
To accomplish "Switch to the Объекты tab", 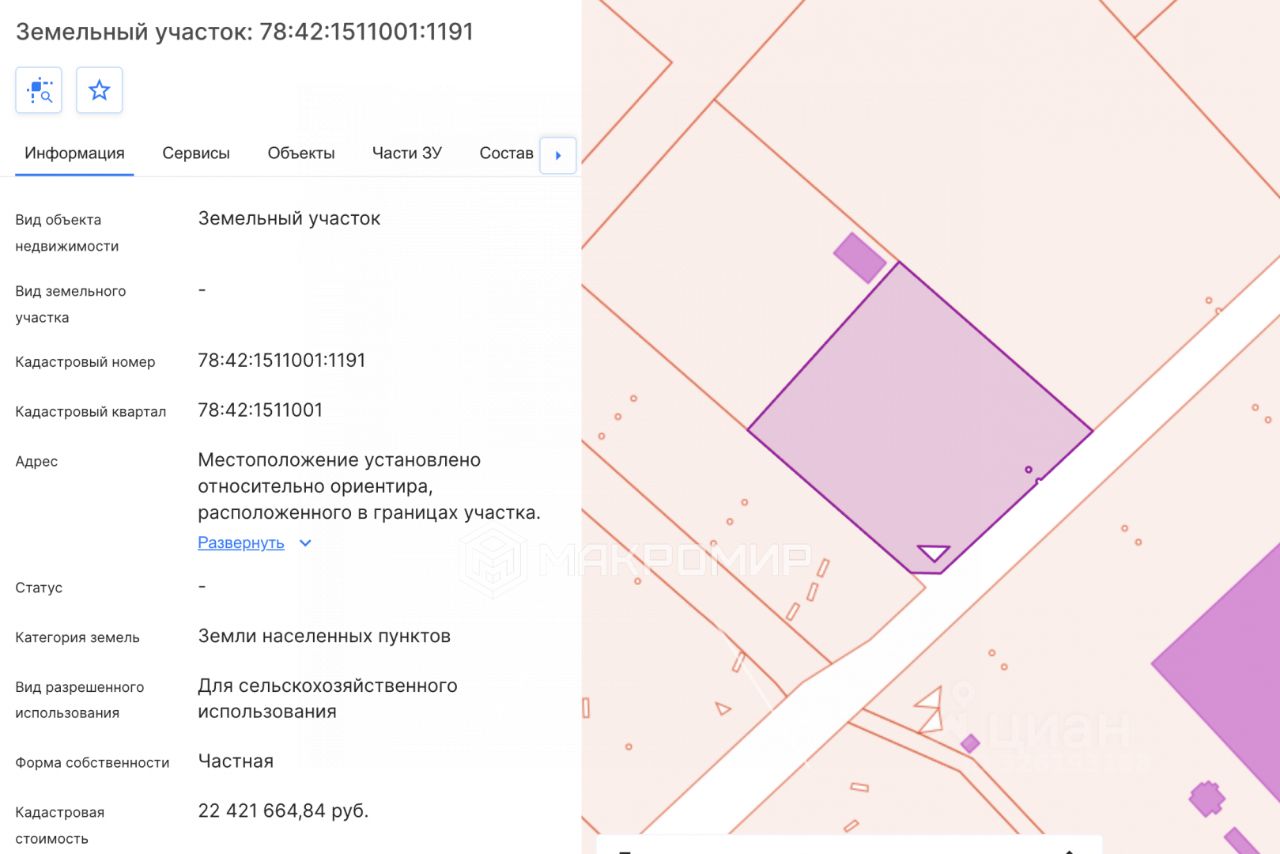I will (x=301, y=153).
